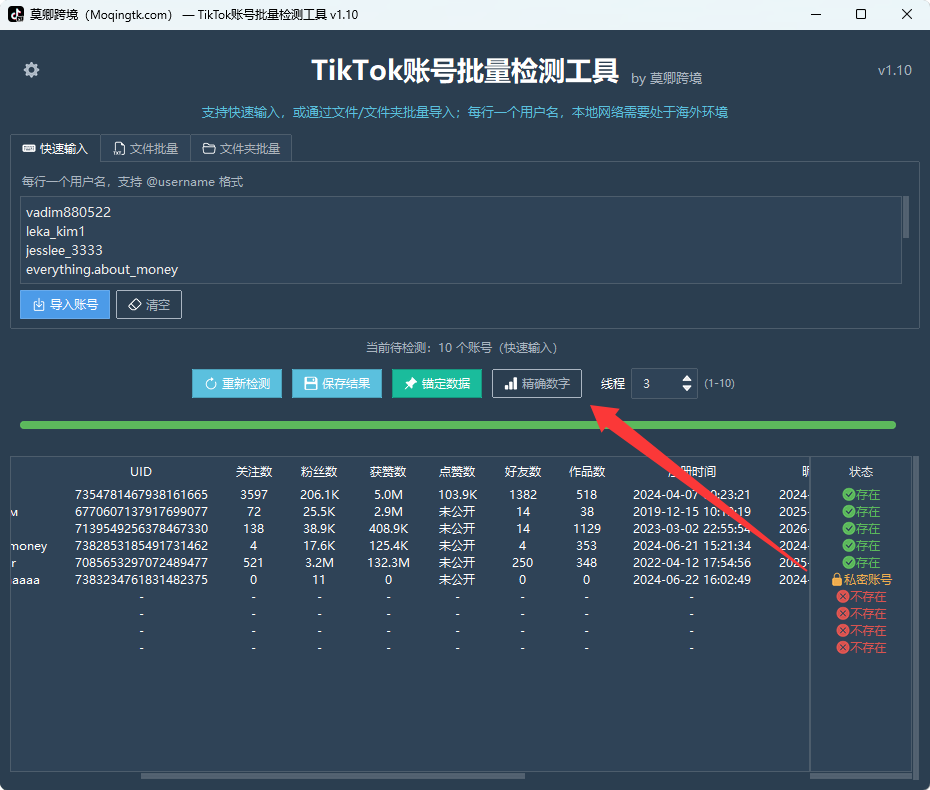Click 存在 status in the 3.2M followers row

click(x=861, y=563)
